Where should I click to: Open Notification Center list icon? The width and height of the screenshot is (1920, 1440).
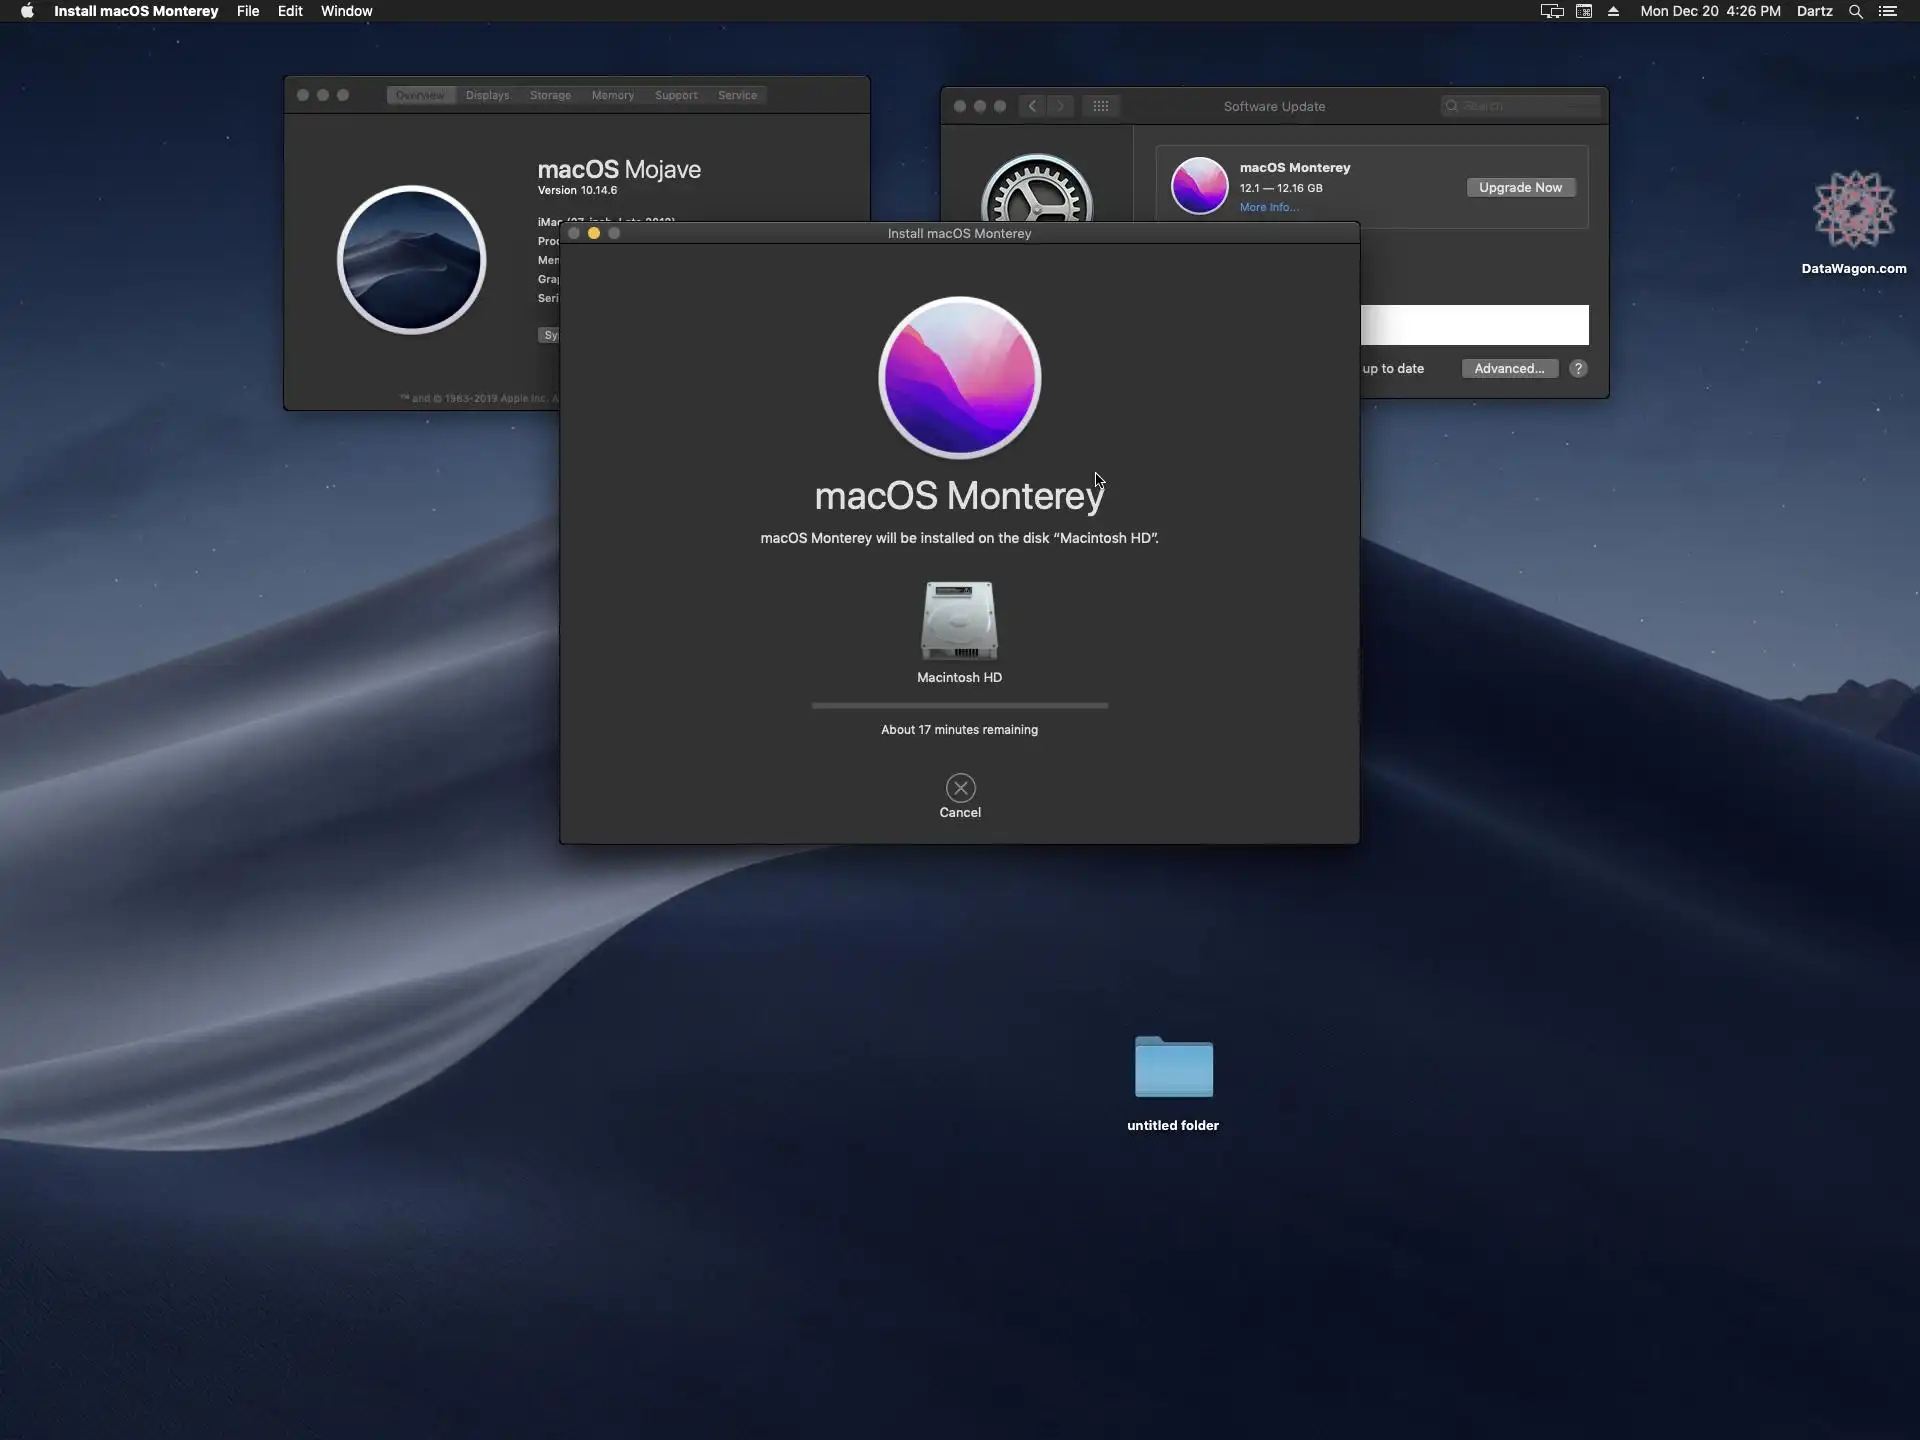point(1888,11)
